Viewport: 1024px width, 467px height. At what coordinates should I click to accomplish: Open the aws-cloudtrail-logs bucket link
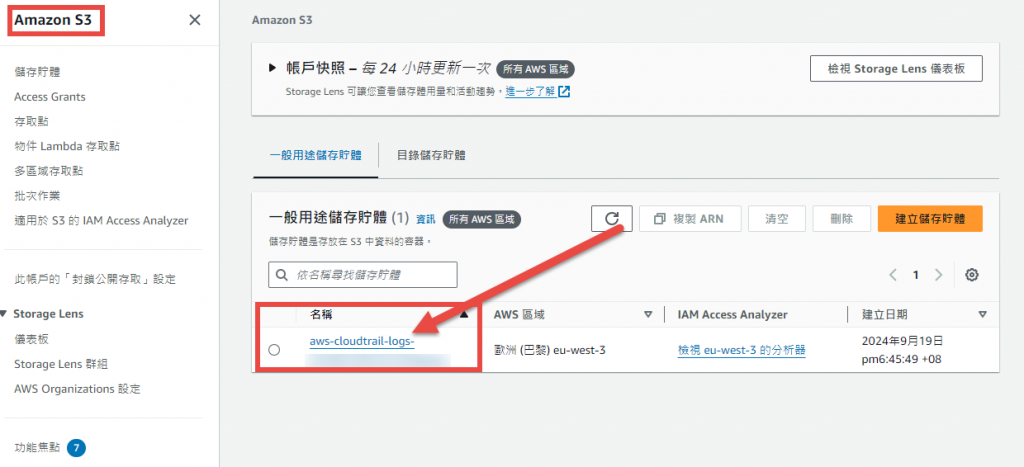[362, 342]
